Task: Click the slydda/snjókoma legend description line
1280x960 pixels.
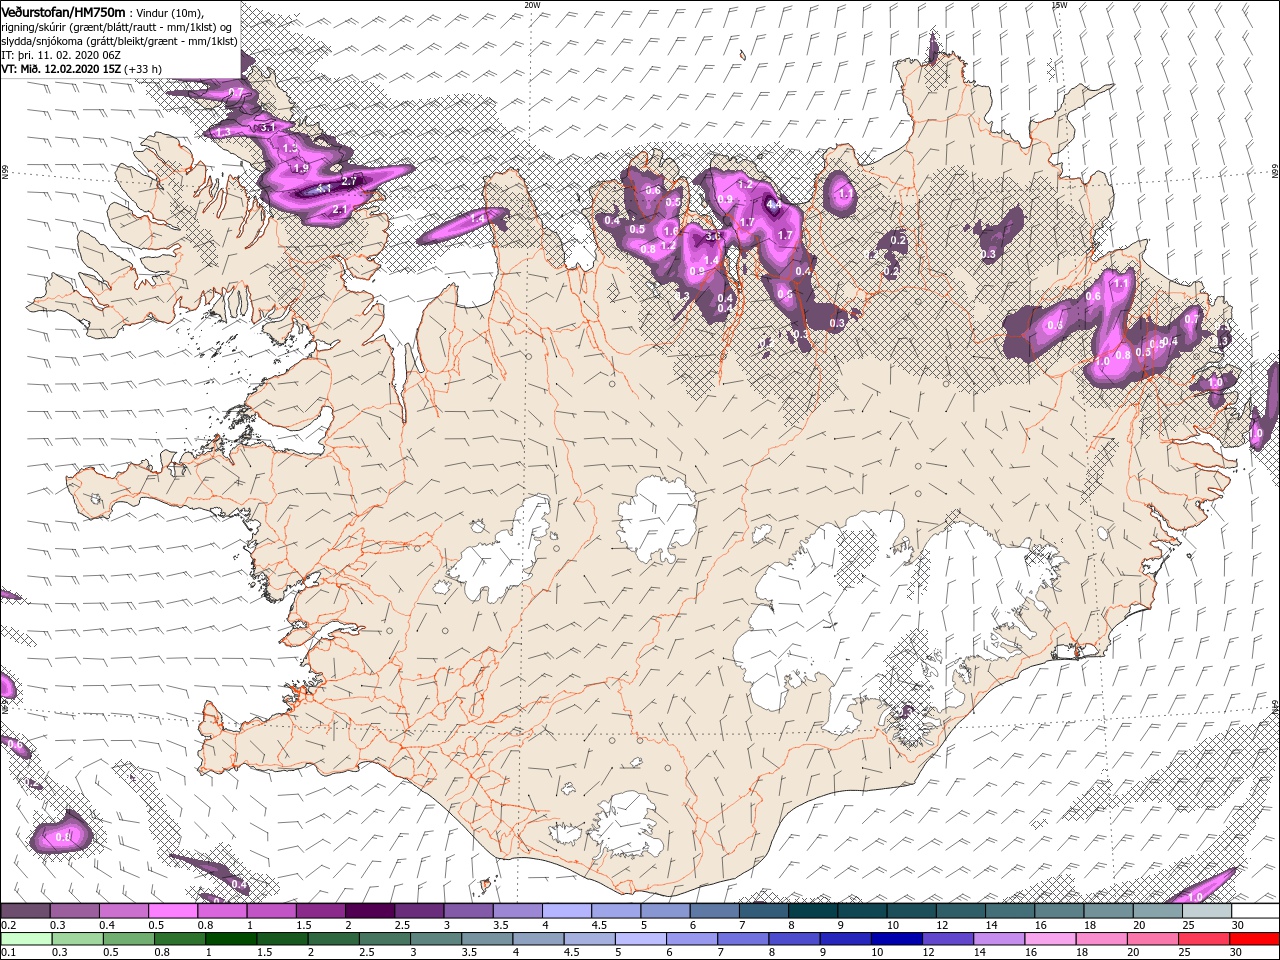Action: point(119,41)
